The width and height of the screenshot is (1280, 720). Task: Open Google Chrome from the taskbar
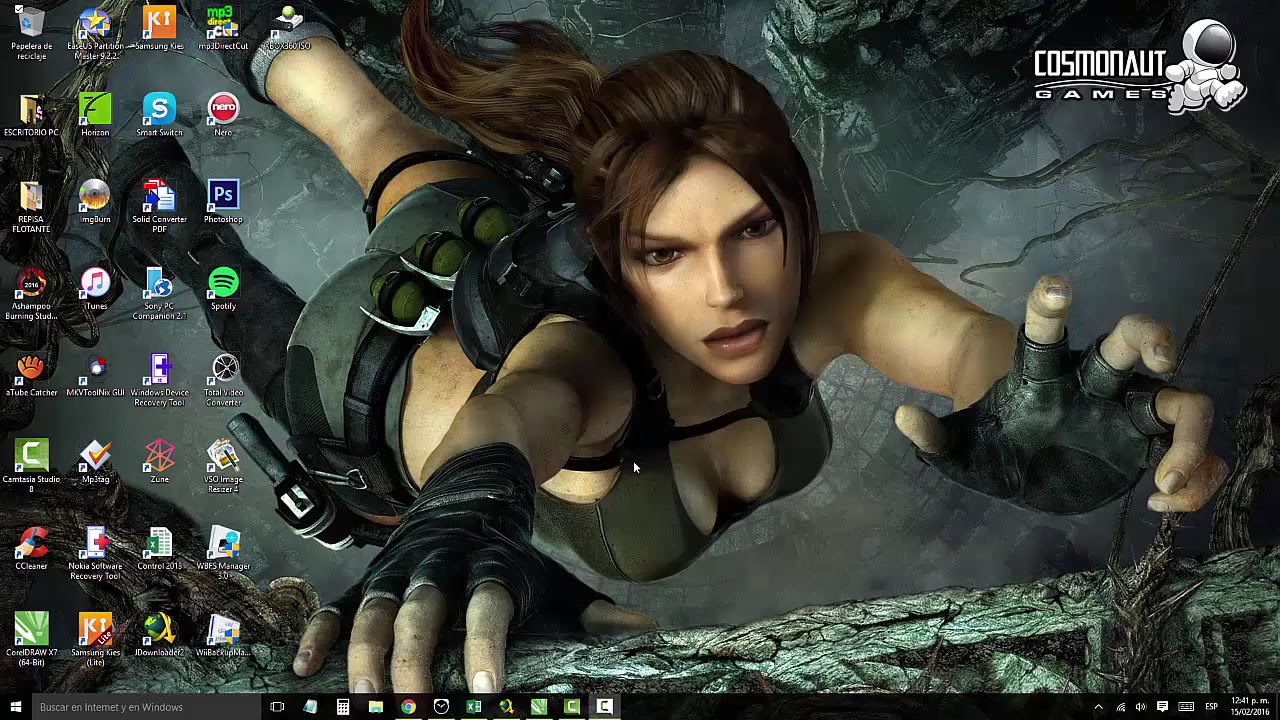pyautogui.click(x=409, y=707)
